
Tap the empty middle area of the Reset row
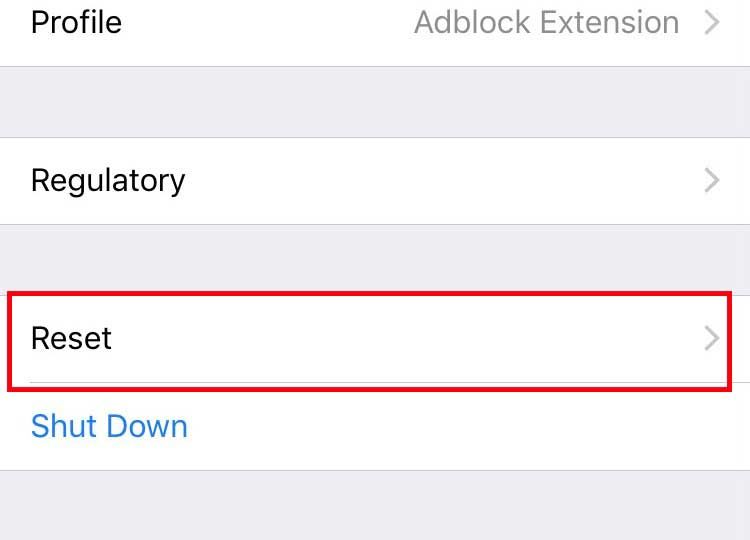(x=407, y=338)
